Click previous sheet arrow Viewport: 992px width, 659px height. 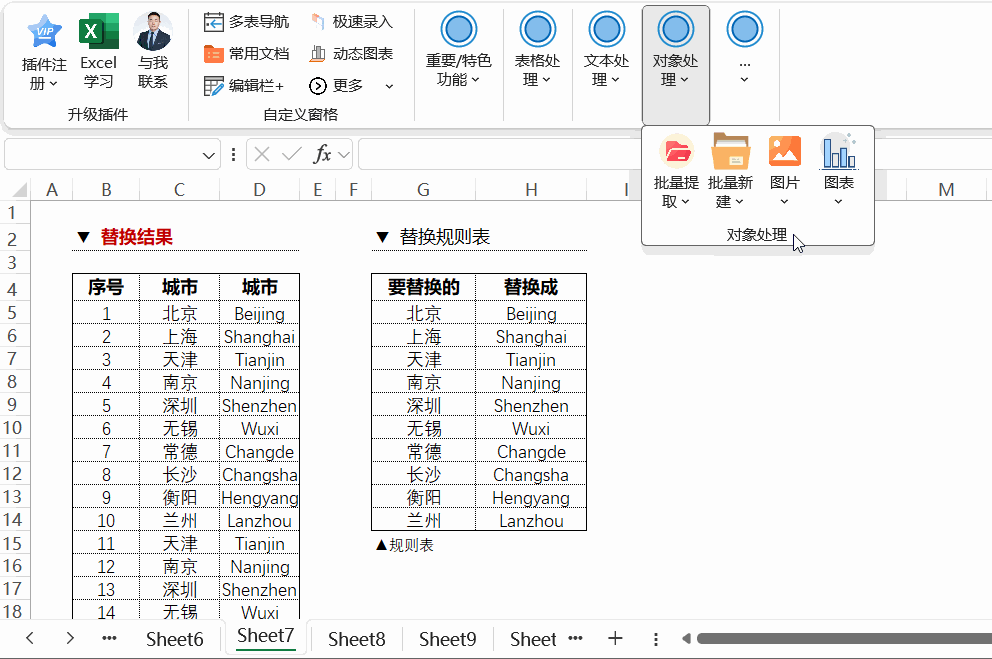[30, 638]
